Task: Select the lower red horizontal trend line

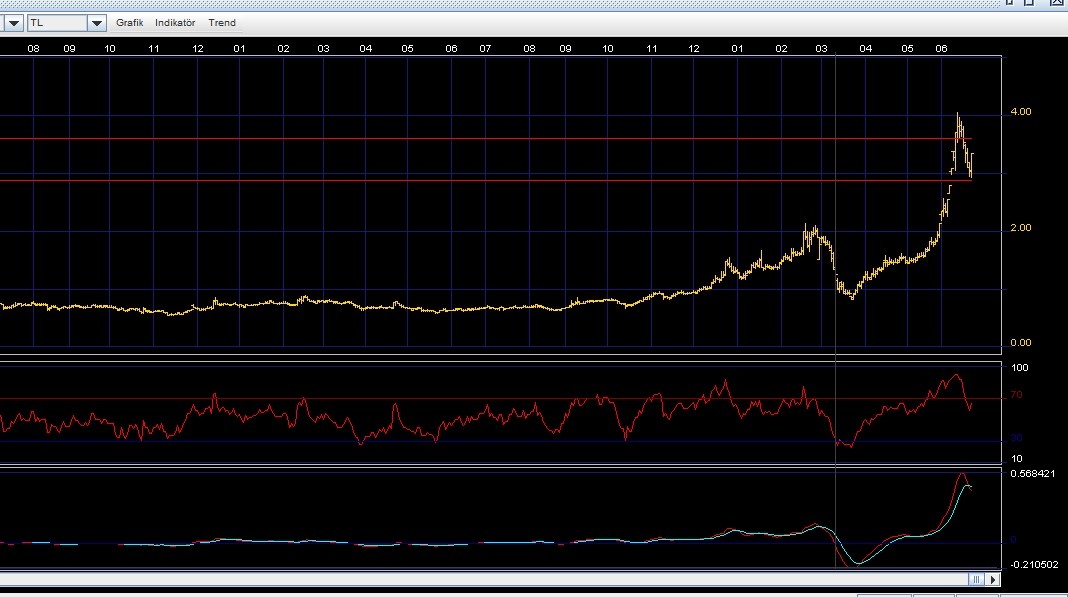Action: [486, 181]
